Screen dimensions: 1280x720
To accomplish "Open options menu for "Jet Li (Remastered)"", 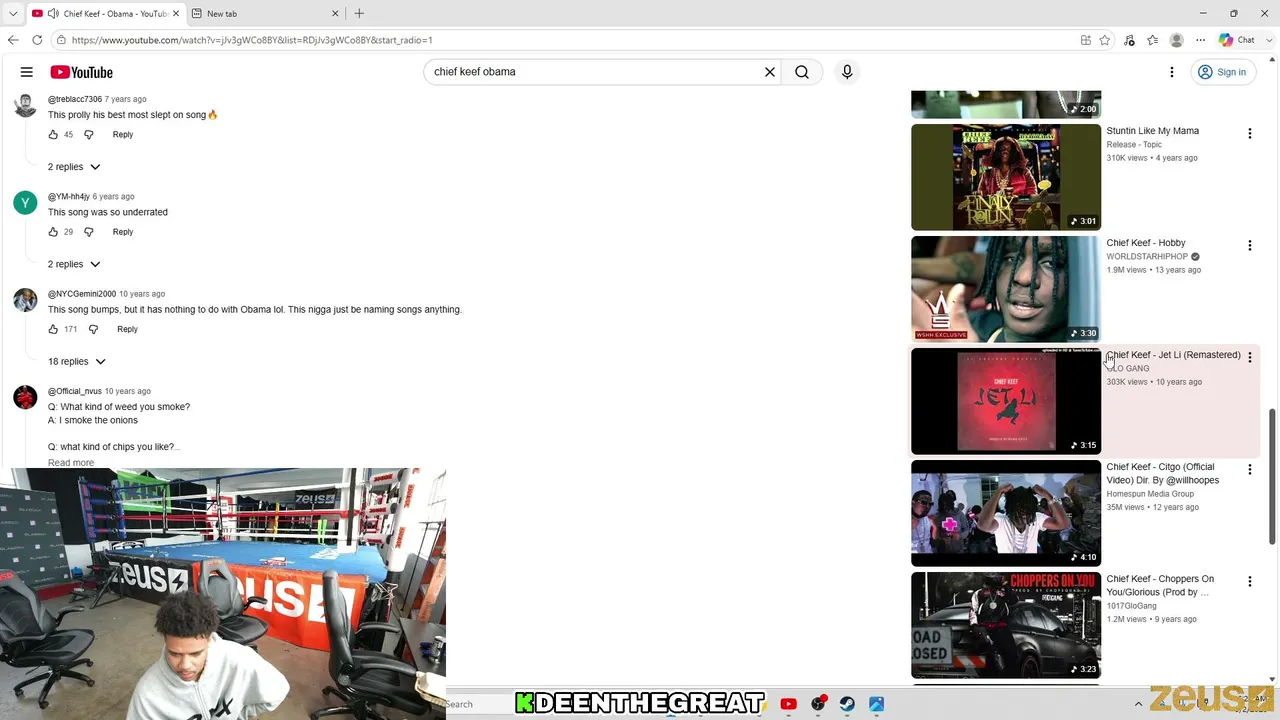I will (x=1249, y=357).
